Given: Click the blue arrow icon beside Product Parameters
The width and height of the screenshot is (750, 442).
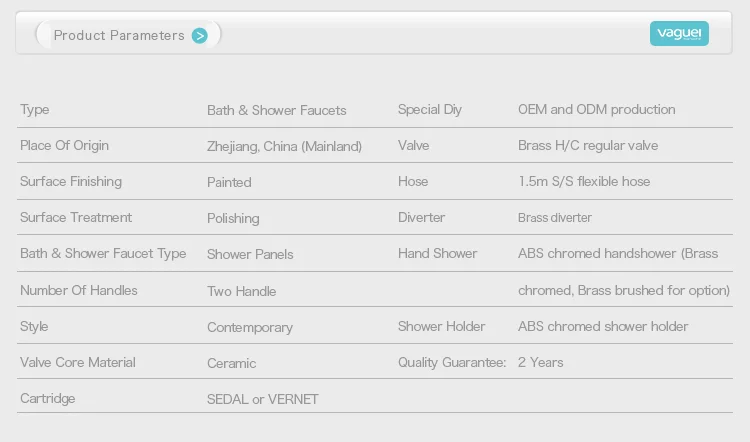Looking at the screenshot, I should point(200,36).
